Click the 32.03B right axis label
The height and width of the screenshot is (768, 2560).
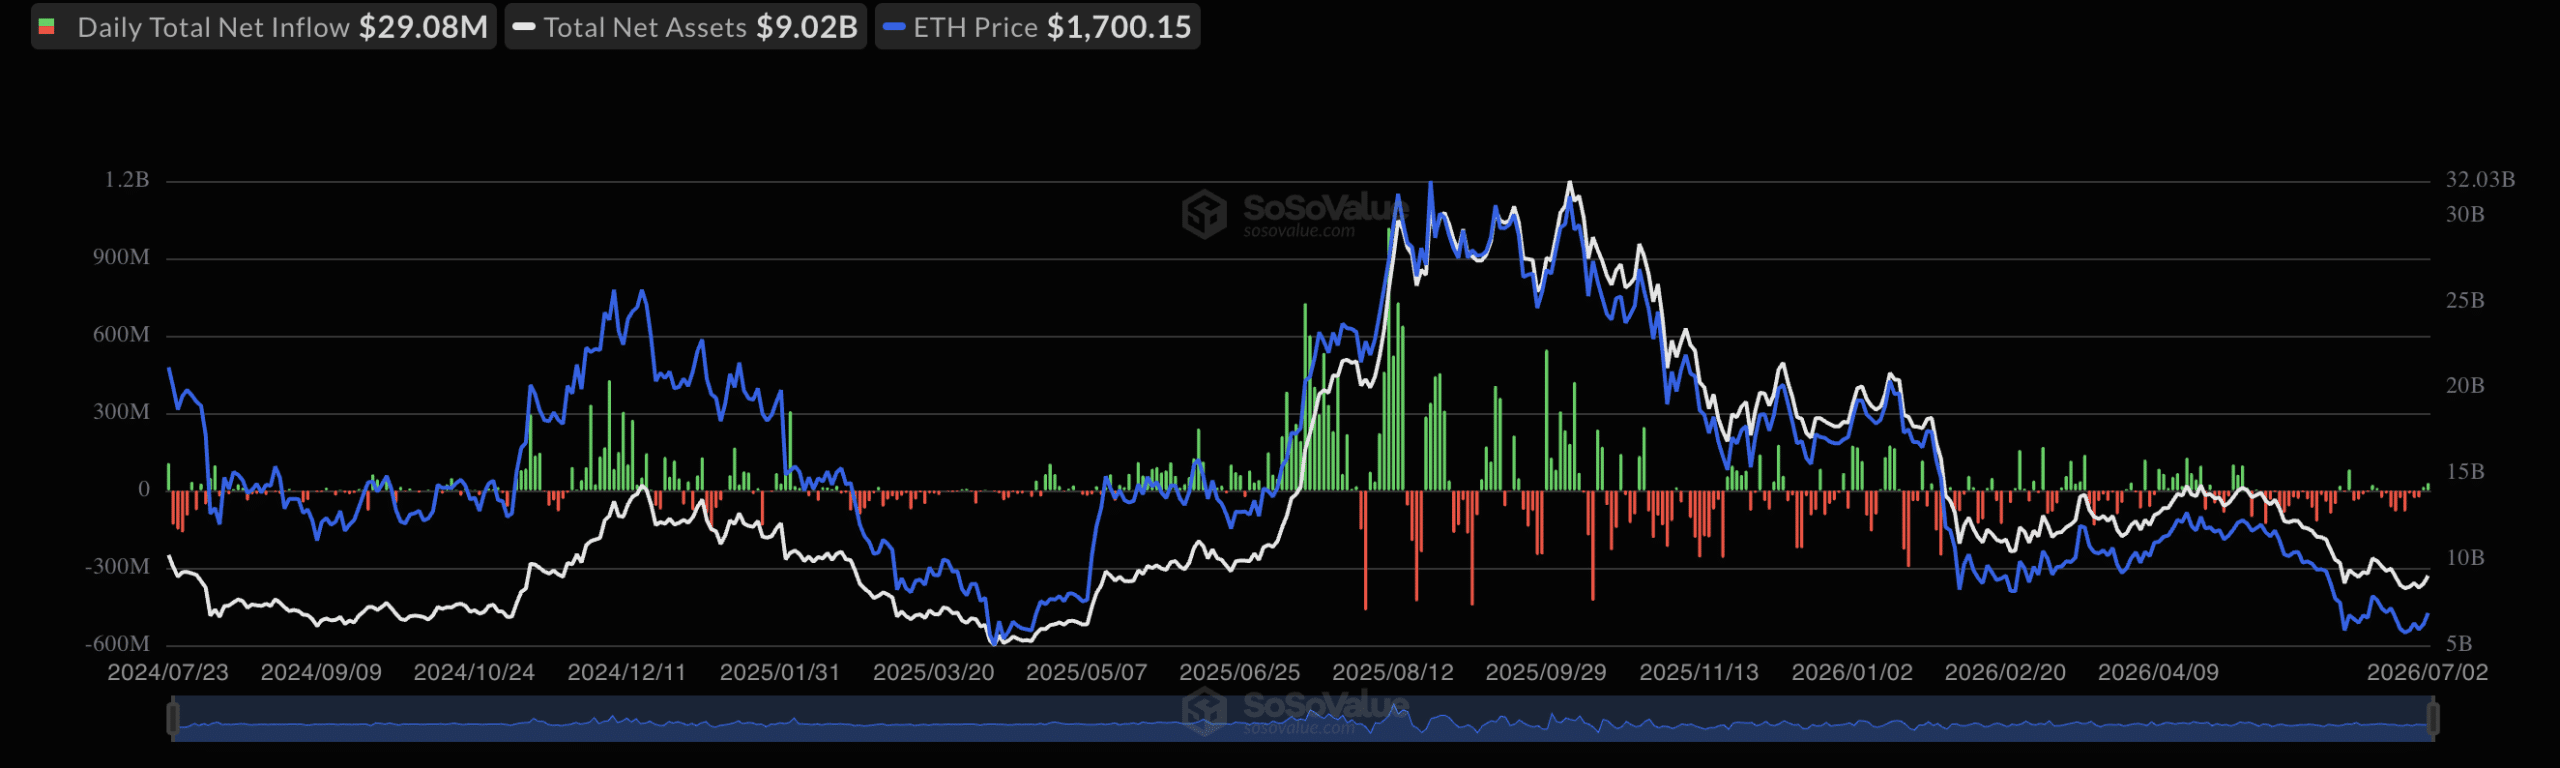2480,180
